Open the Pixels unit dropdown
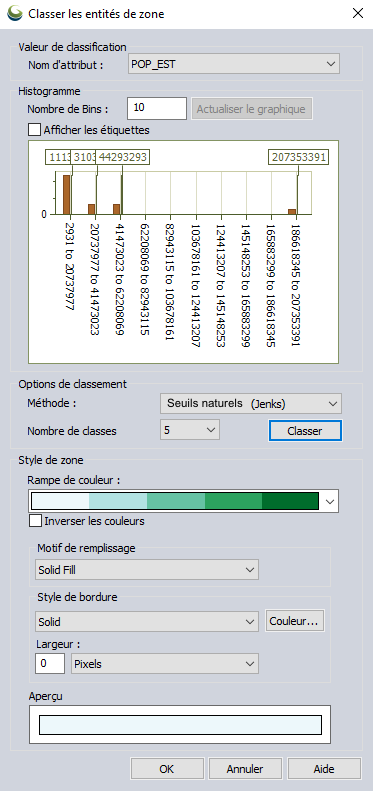This screenshot has height=791, width=373. tap(165, 664)
